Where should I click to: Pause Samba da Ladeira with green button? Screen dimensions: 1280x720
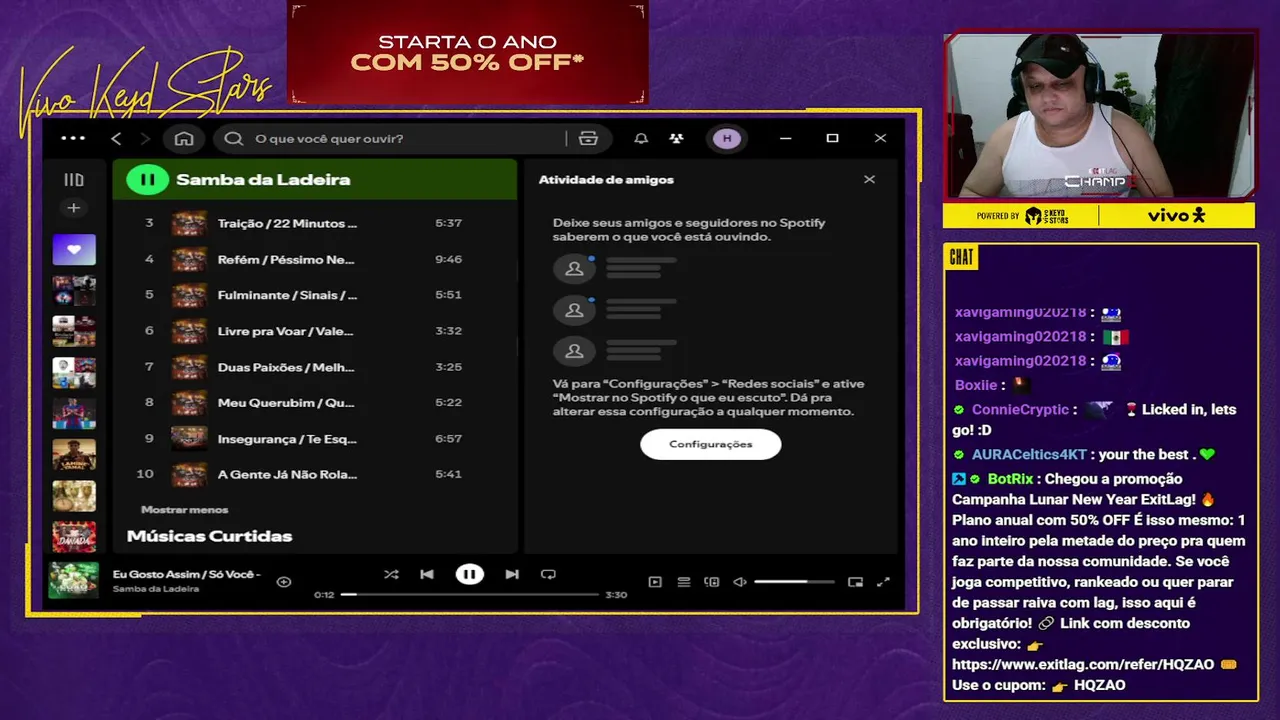coord(147,180)
